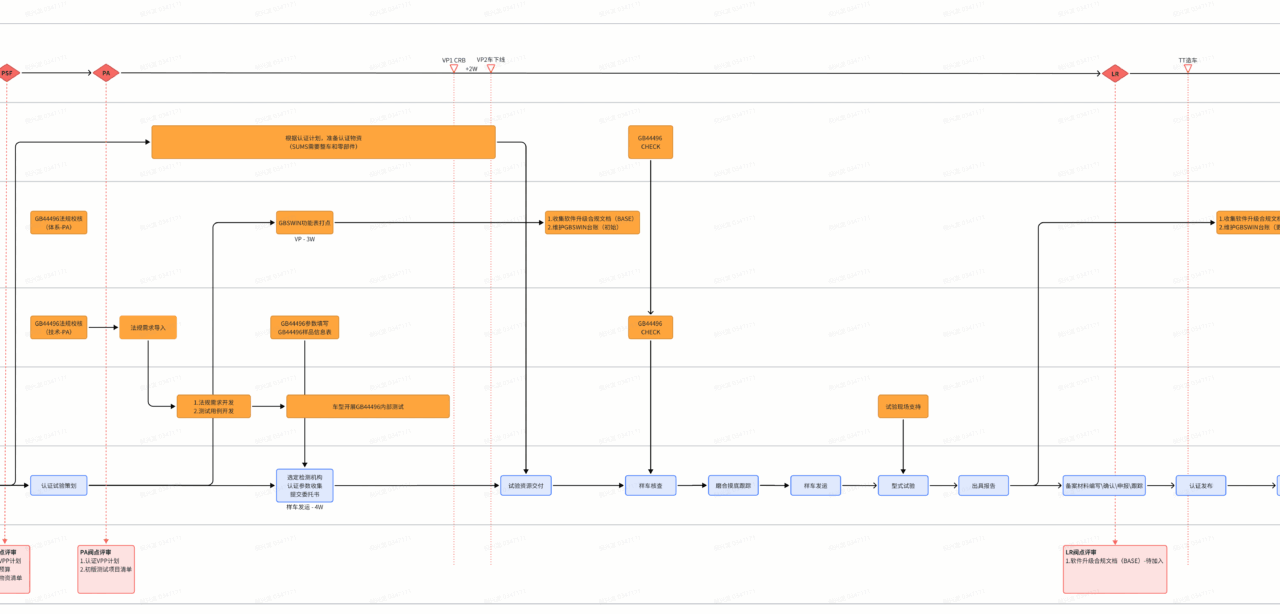Viewport: 1280px width, 614px height.
Task: Select the 认证发布 blue node
Action: click(x=1200, y=485)
